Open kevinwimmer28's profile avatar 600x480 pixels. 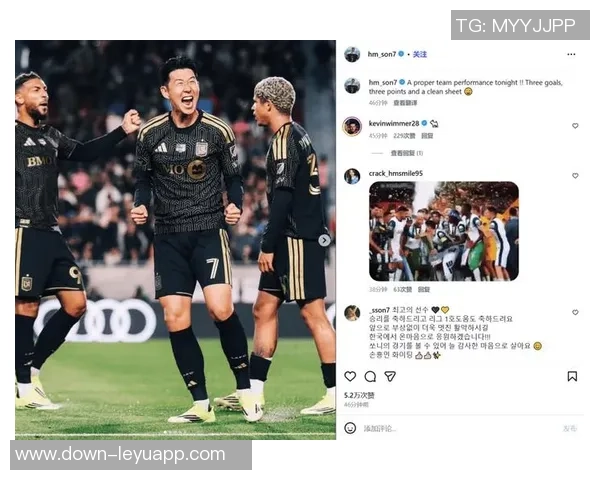[352, 126]
